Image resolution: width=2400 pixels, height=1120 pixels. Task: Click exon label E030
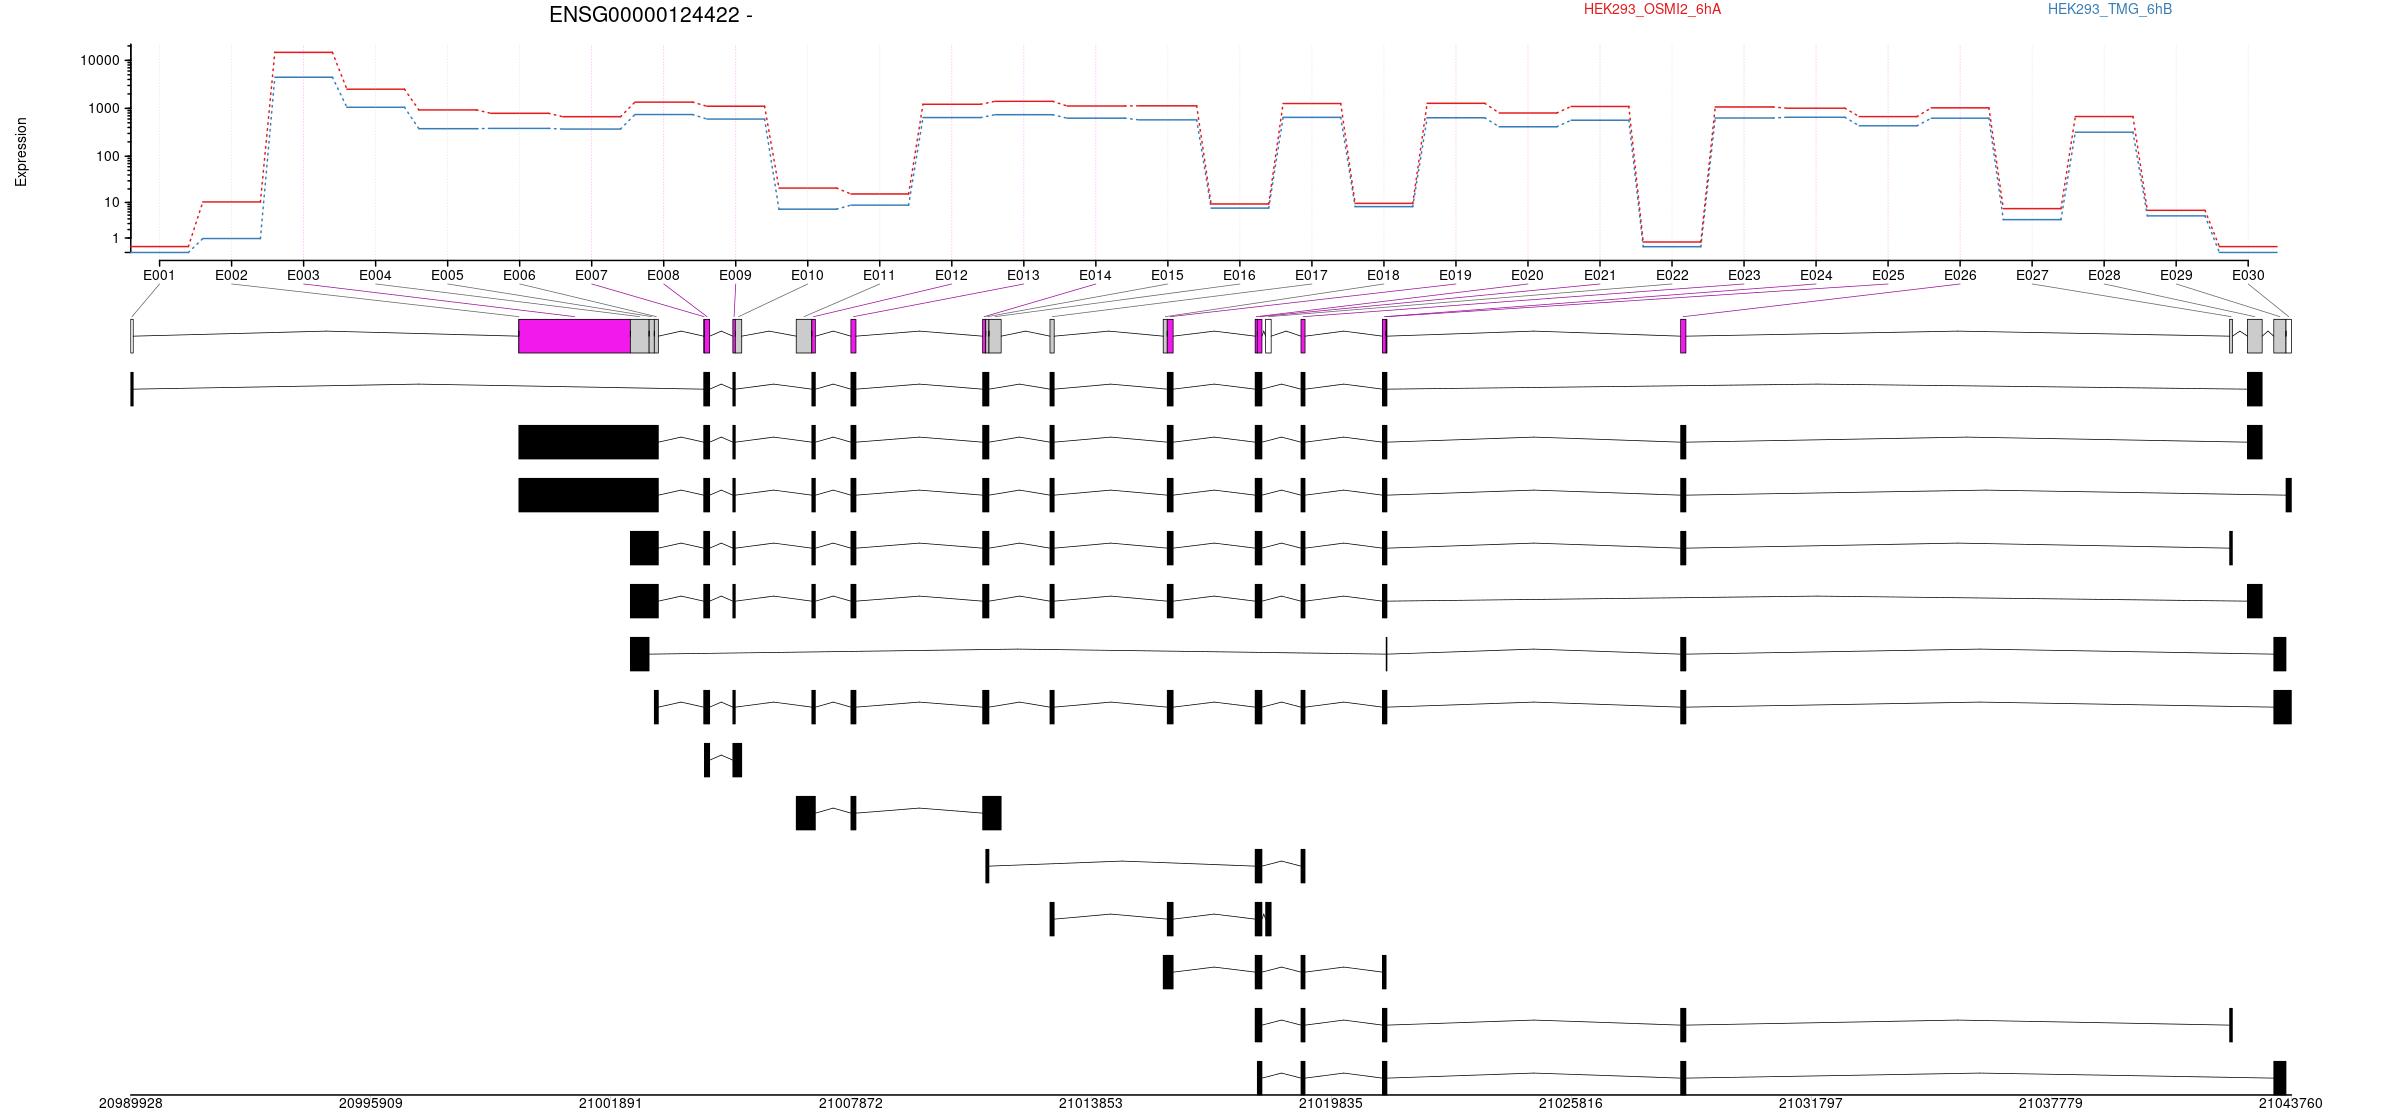coord(2248,275)
